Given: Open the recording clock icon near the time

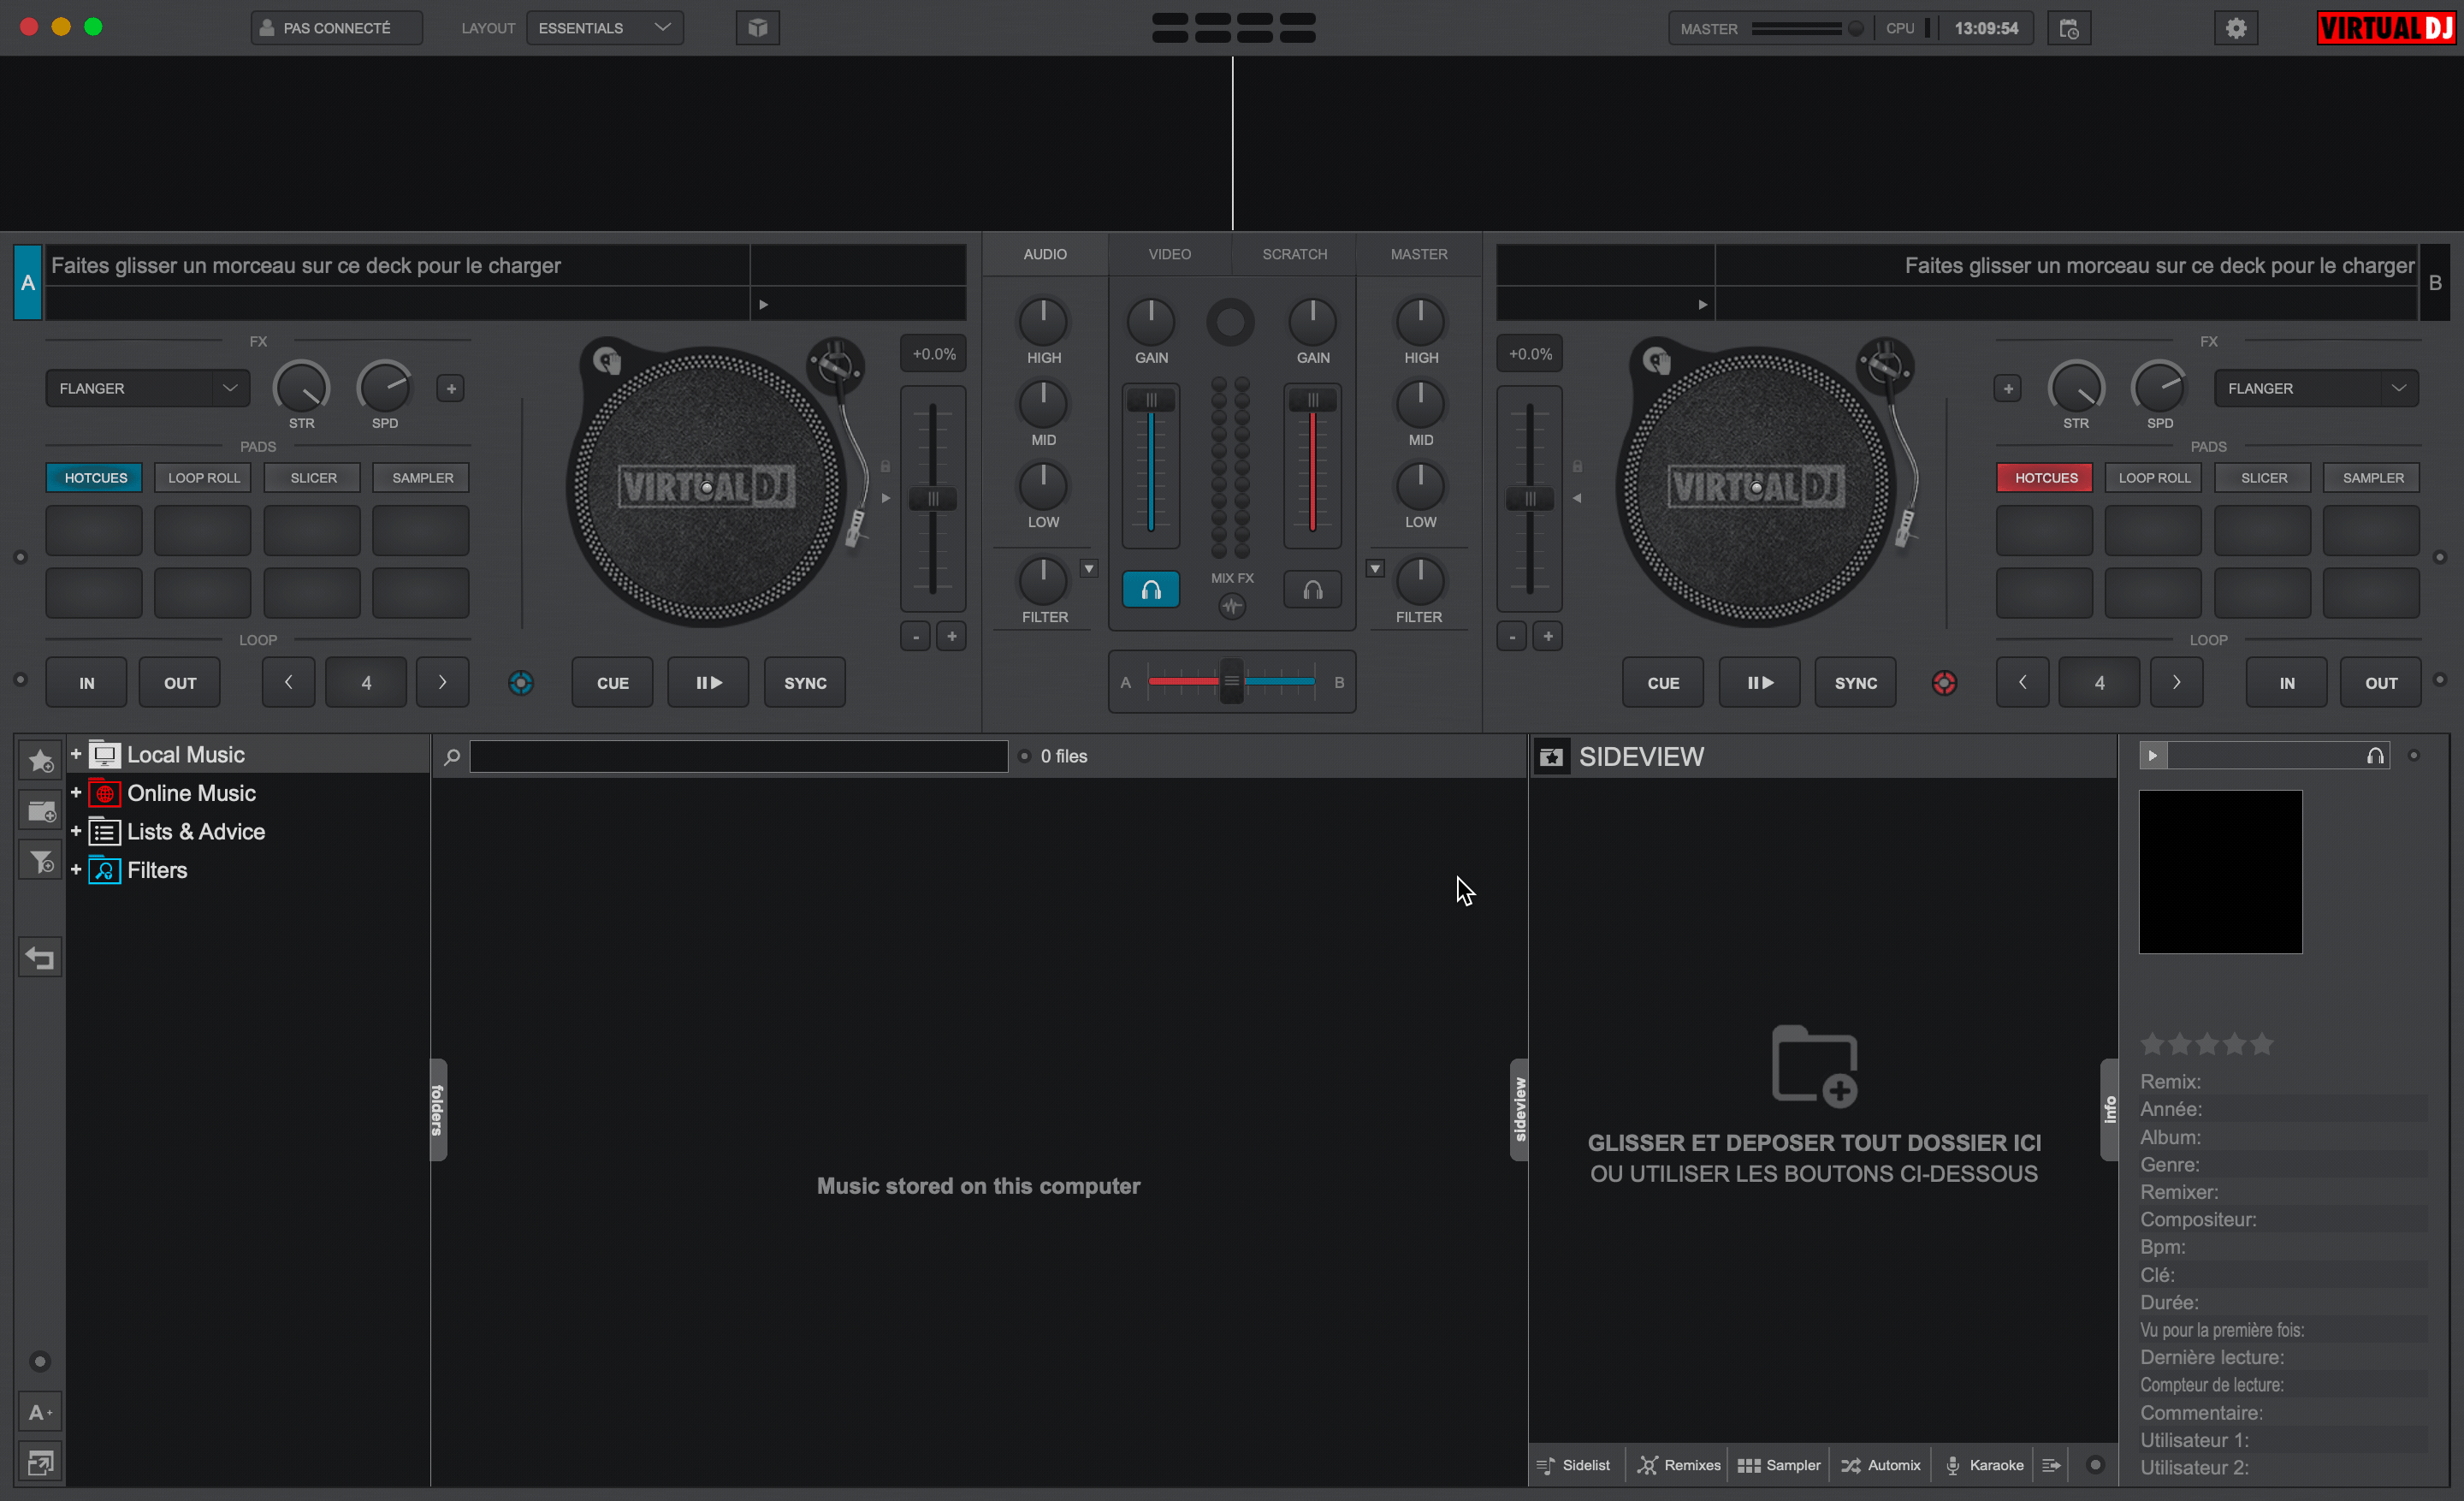Looking at the screenshot, I should [x=2069, y=29].
